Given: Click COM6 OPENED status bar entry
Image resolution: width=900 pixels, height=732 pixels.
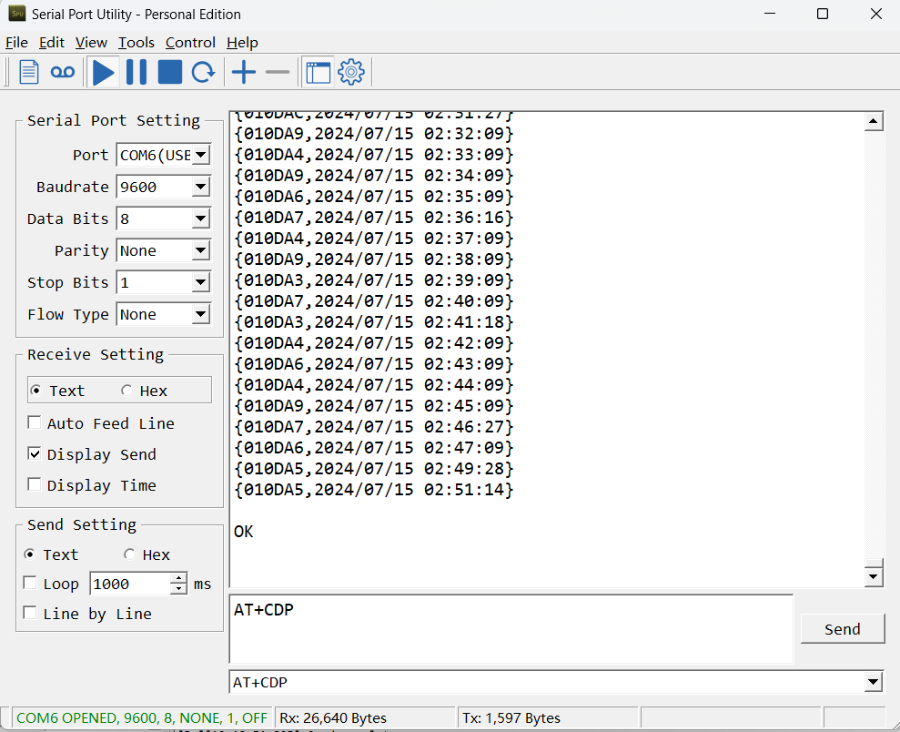Looking at the screenshot, I should pos(142,718).
